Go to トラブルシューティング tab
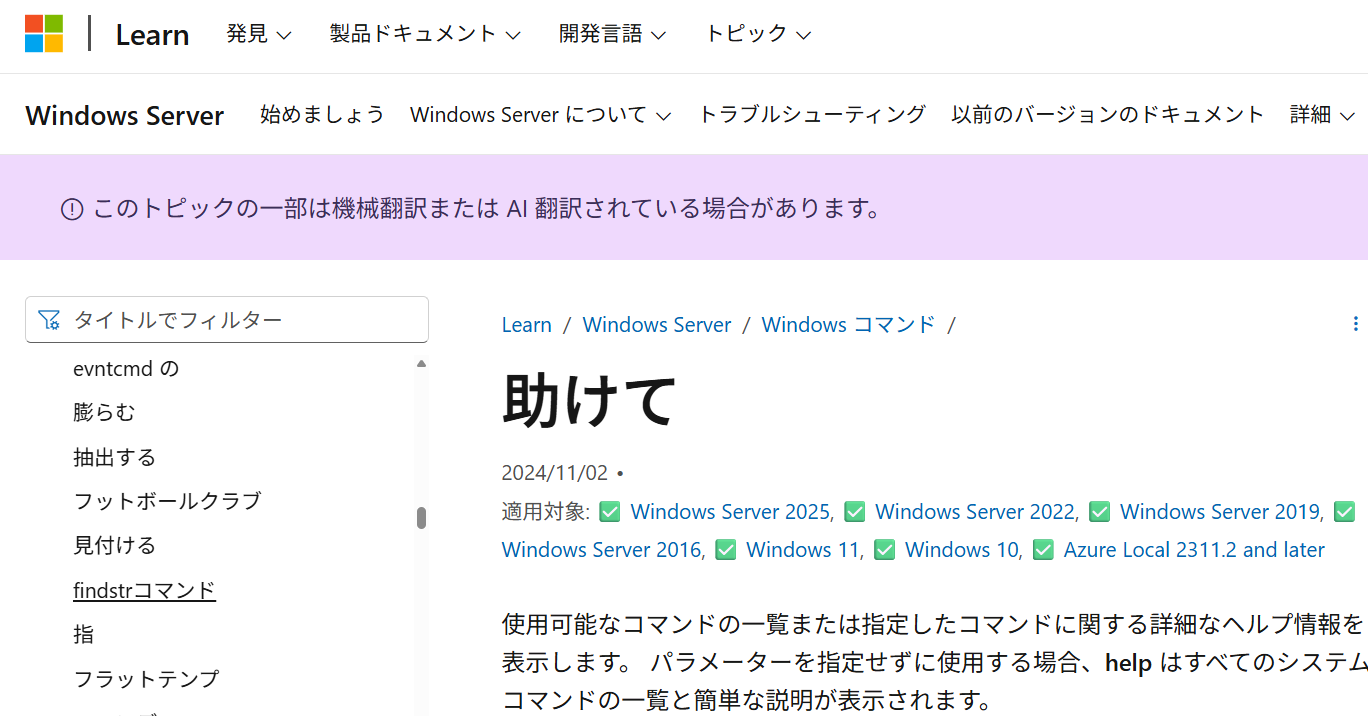 pyautogui.click(x=812, y=115)
